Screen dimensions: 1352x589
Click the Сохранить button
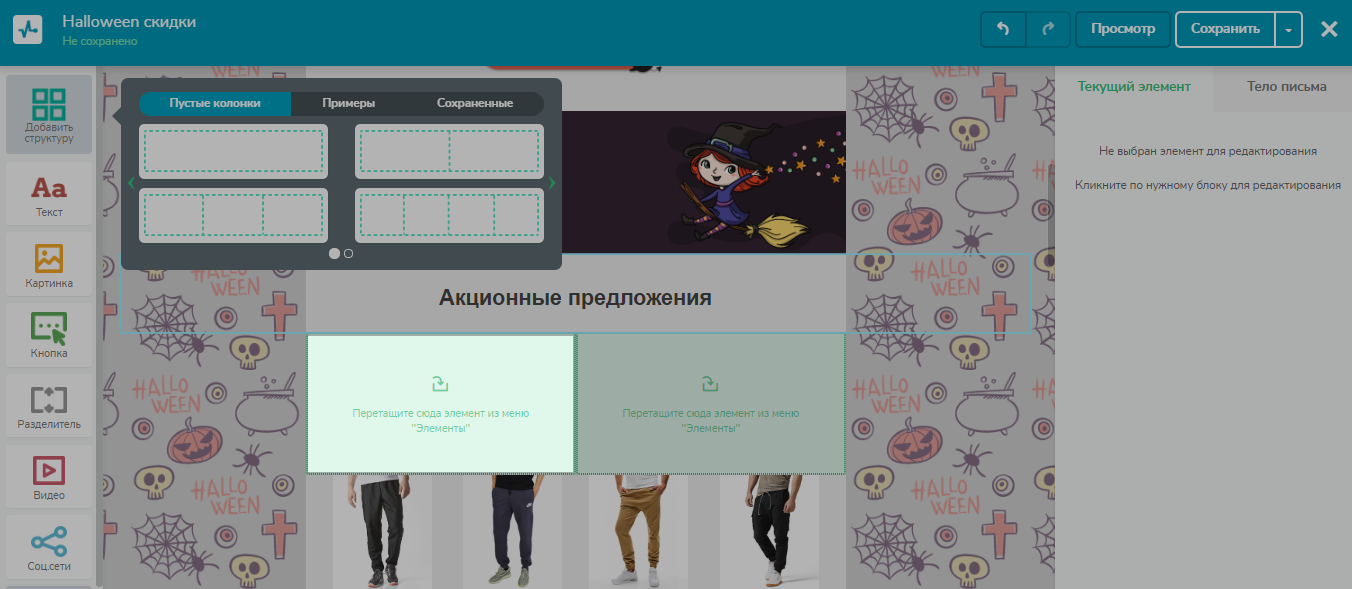click(1225, 29)
